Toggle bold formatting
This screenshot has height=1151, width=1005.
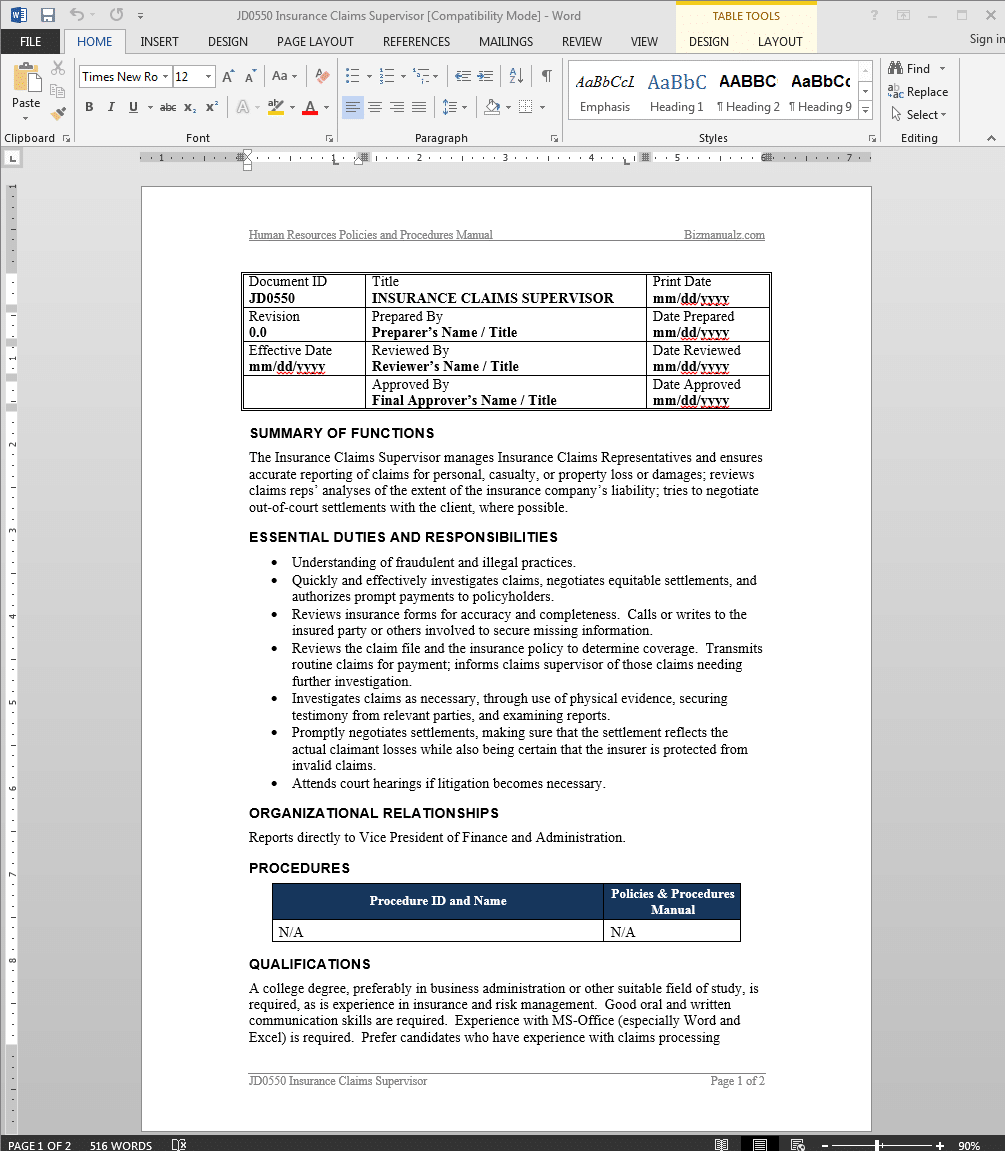90,107
